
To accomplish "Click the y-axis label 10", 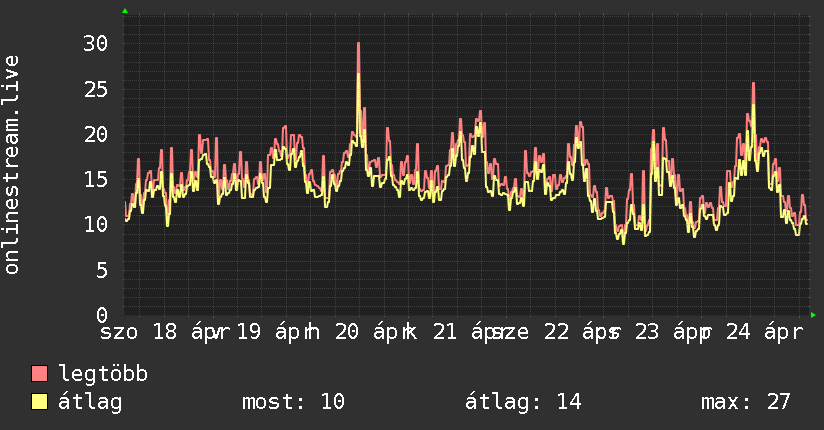I will (96, 225).
